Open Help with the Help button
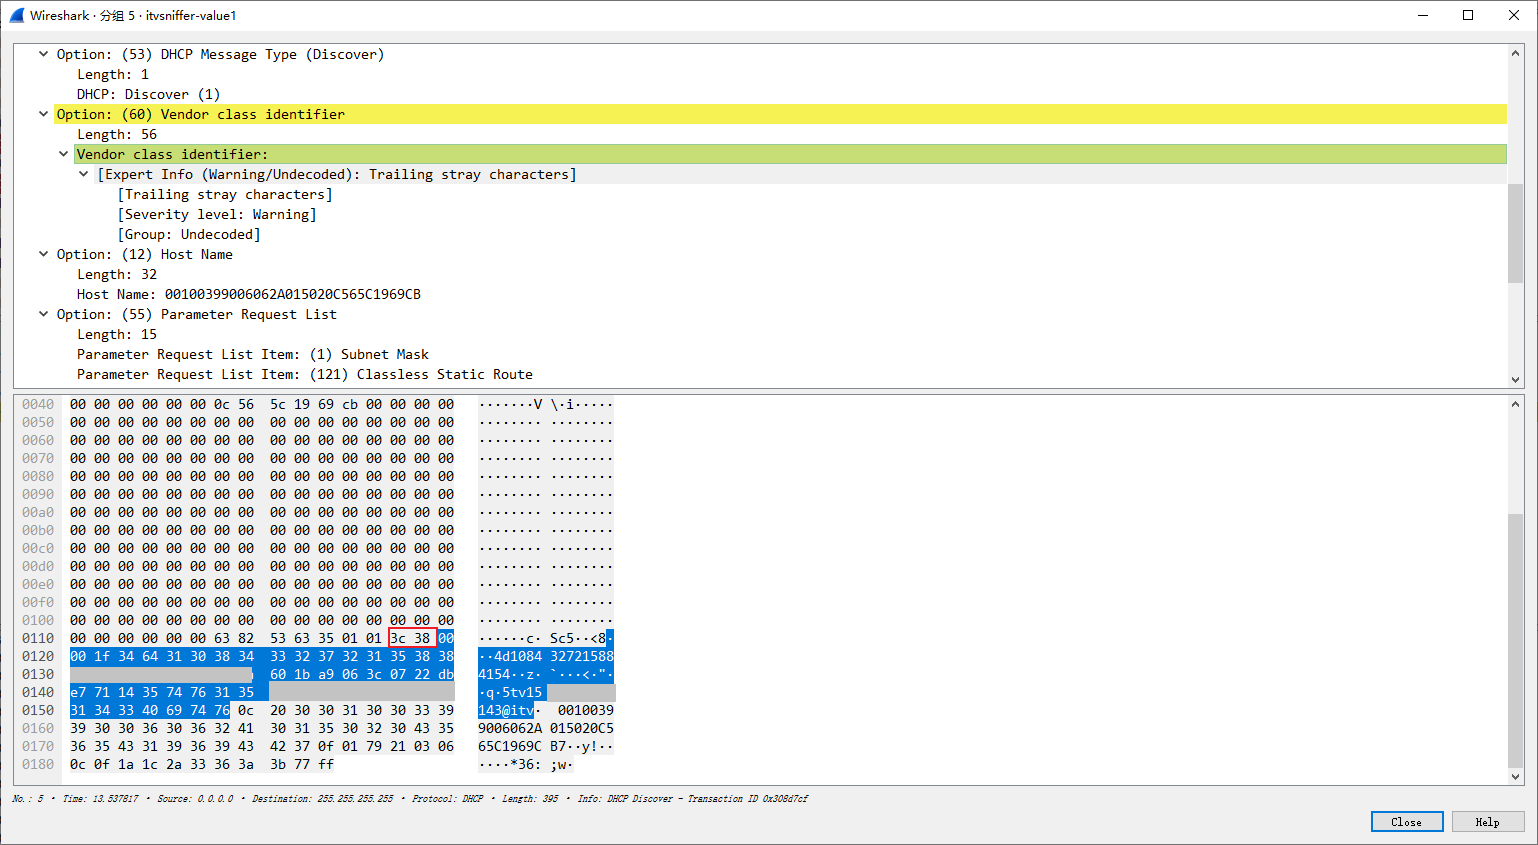The width and height of the screenshot is (1538, 845). click(x=1487, y=822)
